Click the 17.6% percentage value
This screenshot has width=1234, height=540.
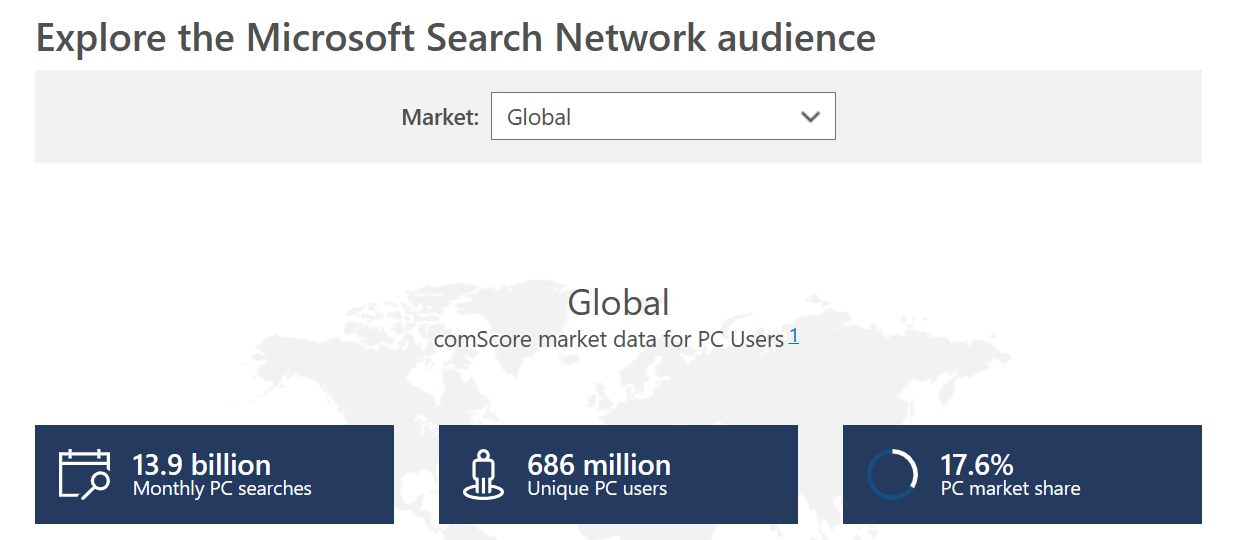(x=976, y=465)
